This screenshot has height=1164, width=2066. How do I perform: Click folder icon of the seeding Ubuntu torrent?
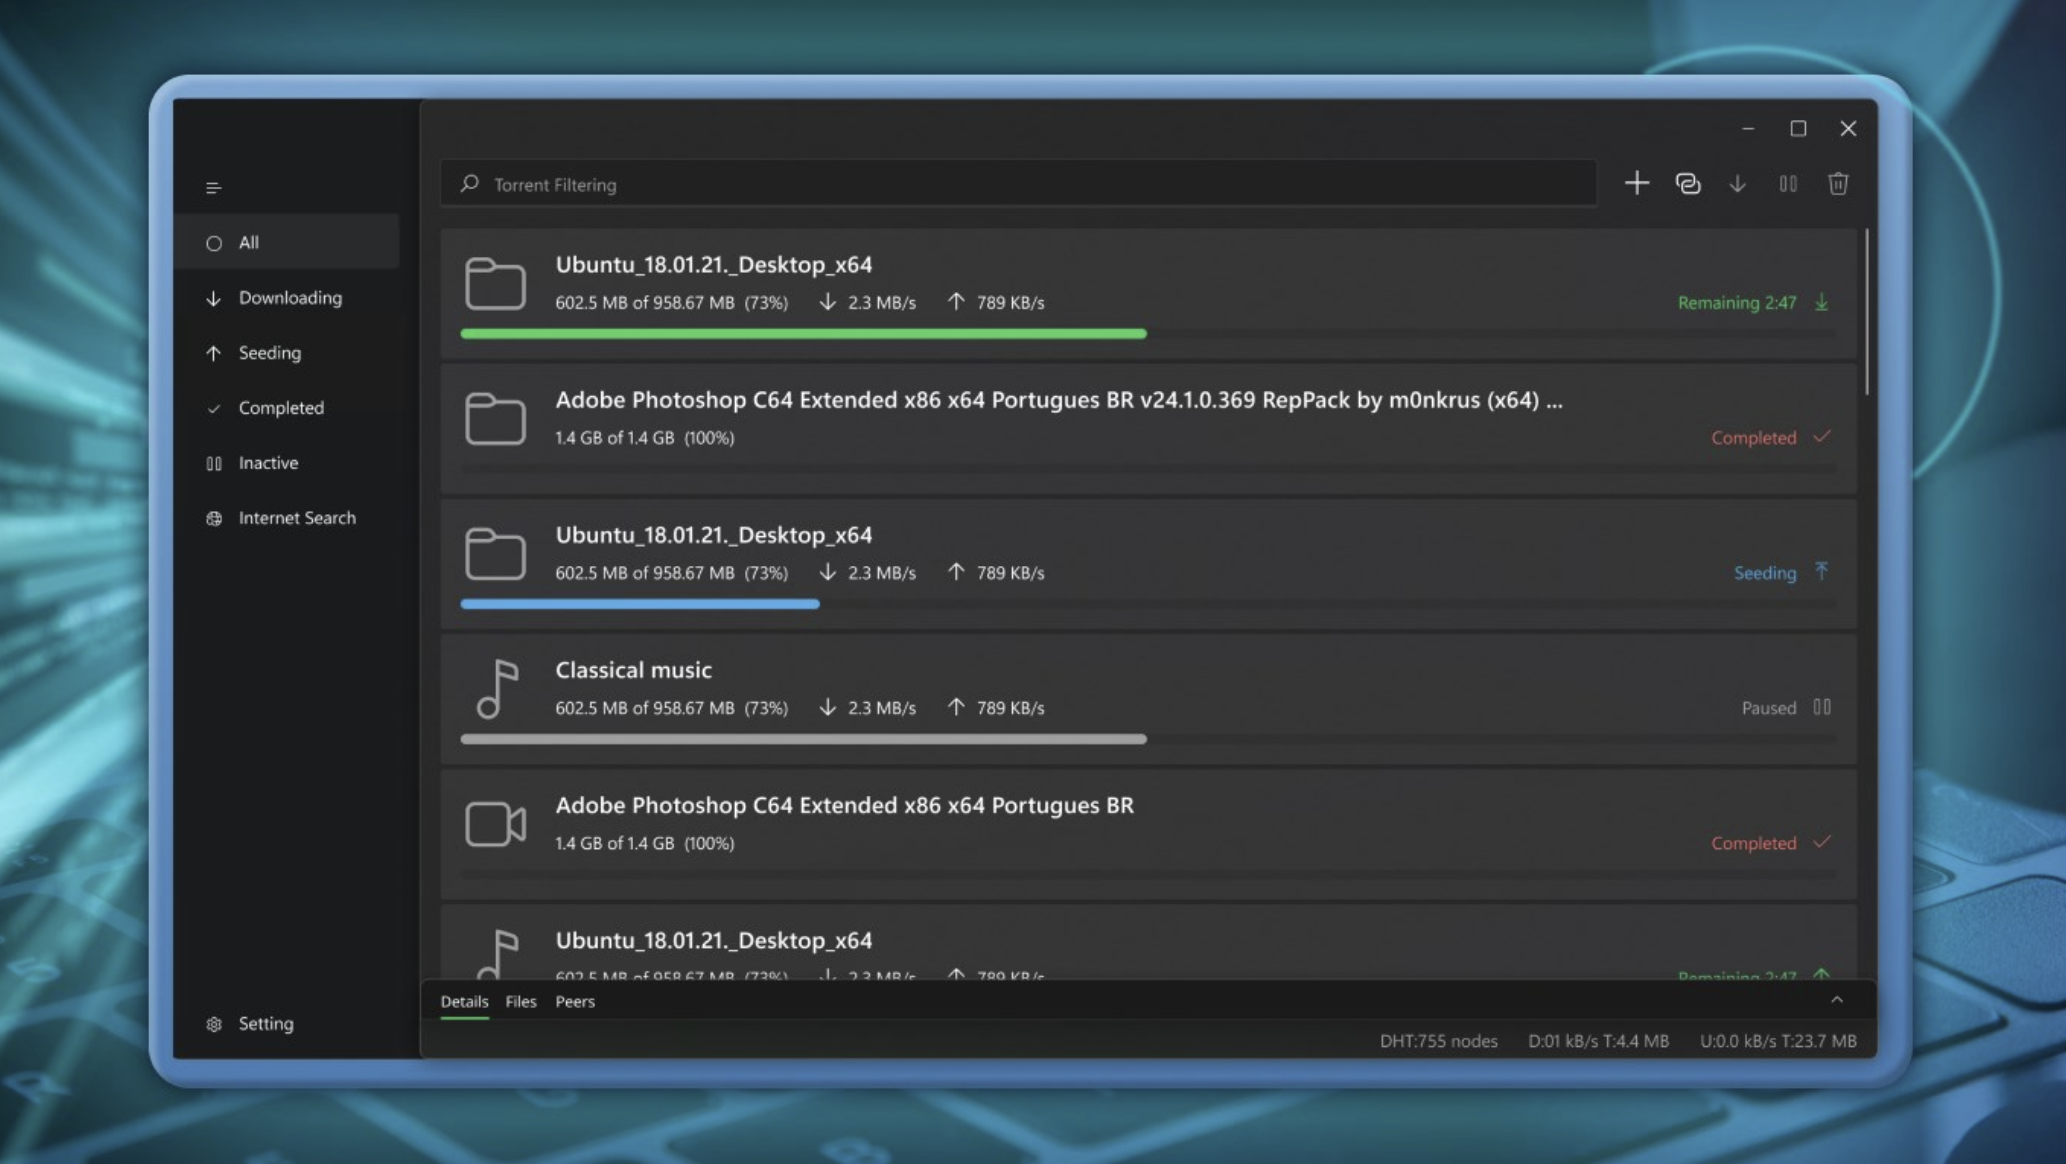tap(495, 553)
